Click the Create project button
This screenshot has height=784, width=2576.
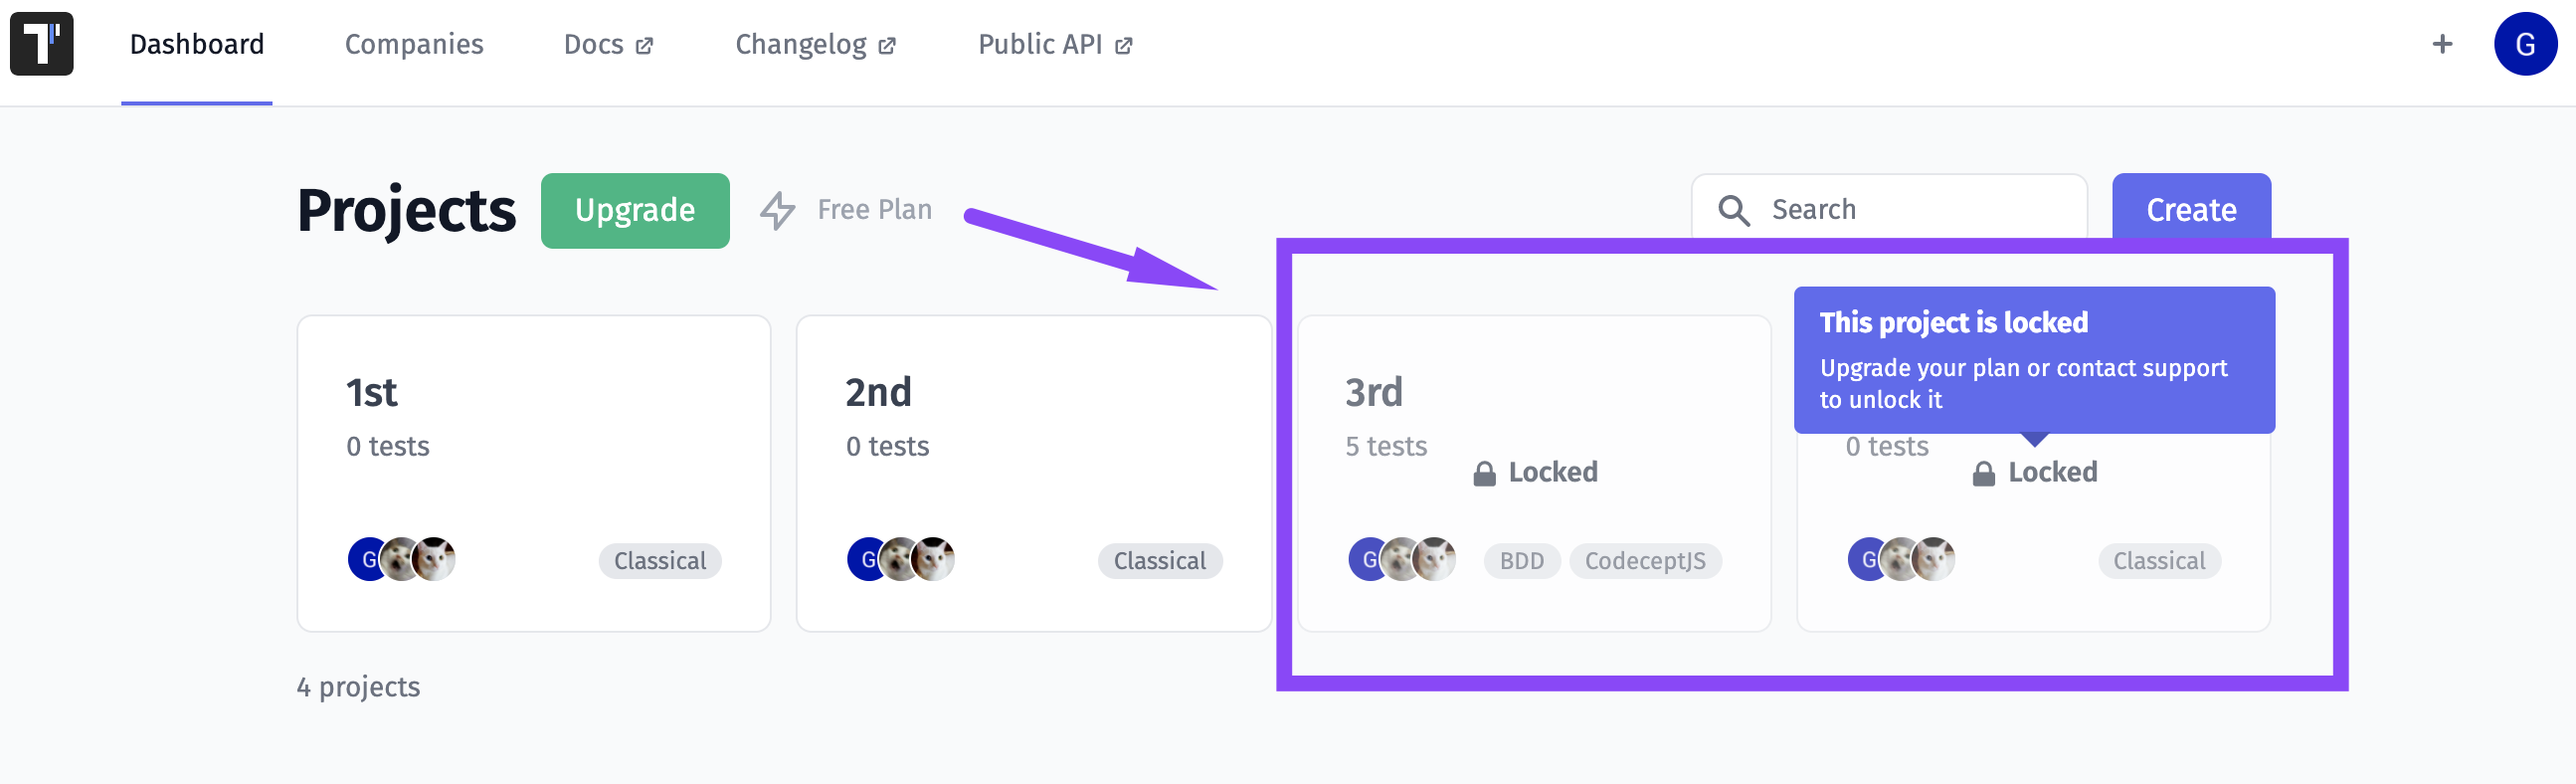coord(2191,208)
